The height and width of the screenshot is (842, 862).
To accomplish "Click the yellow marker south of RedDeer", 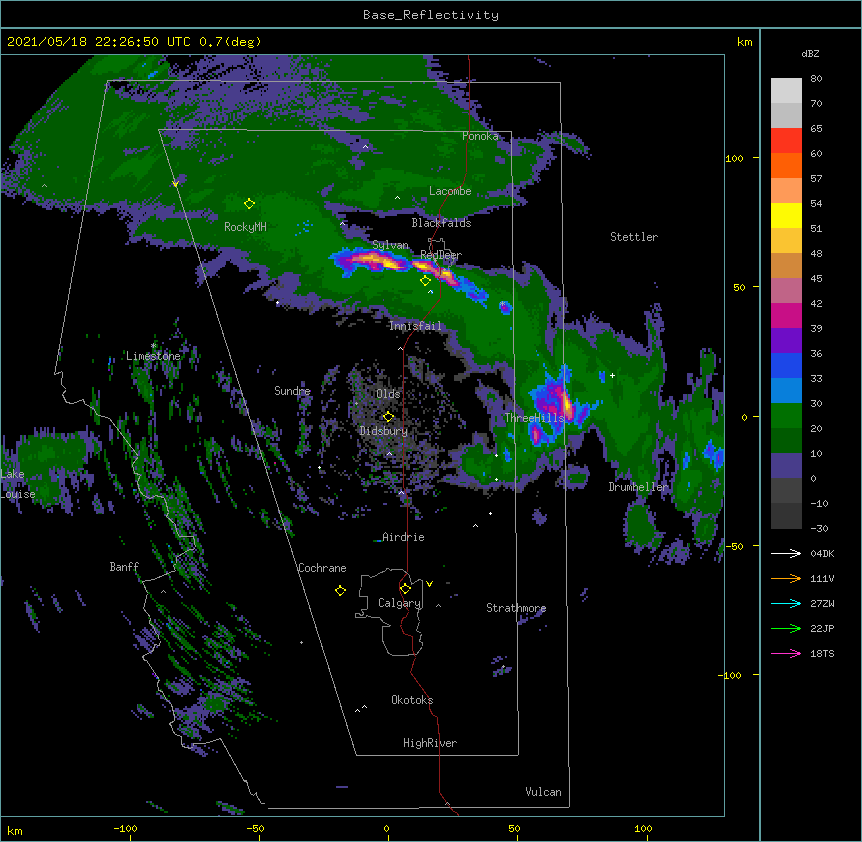I will tap(425, 281).
